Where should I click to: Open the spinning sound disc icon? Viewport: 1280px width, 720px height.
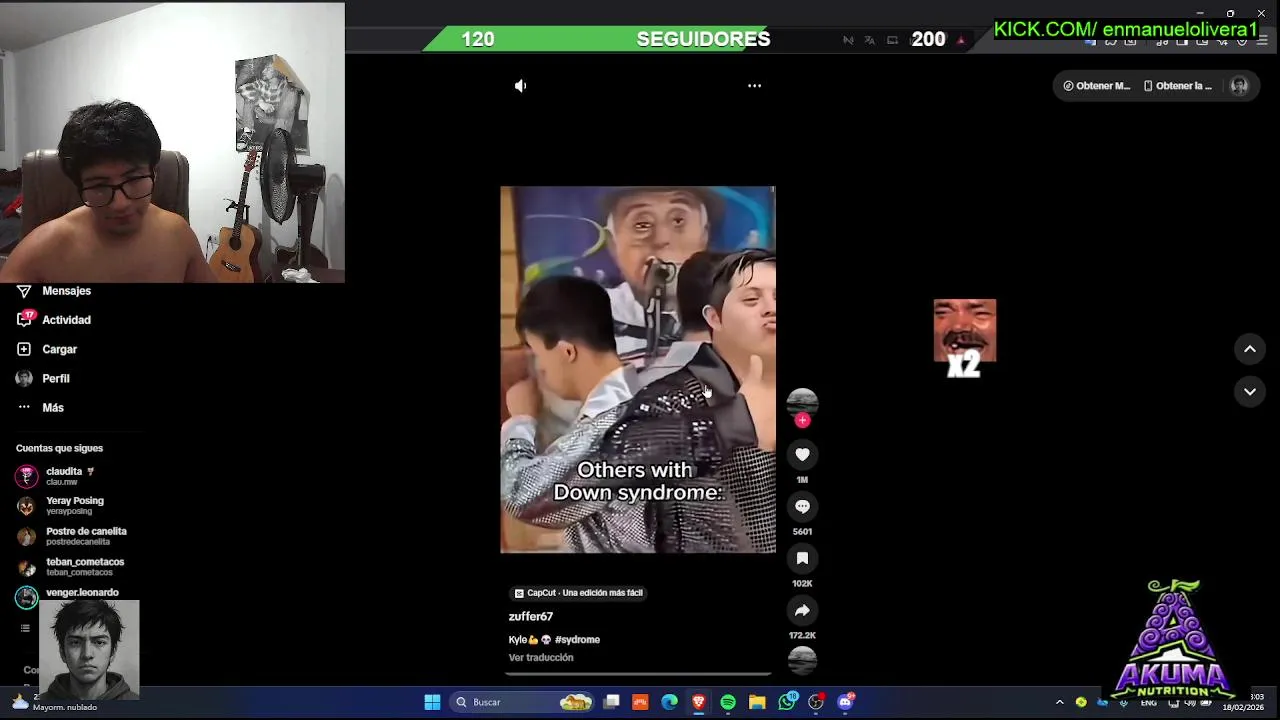802,660
